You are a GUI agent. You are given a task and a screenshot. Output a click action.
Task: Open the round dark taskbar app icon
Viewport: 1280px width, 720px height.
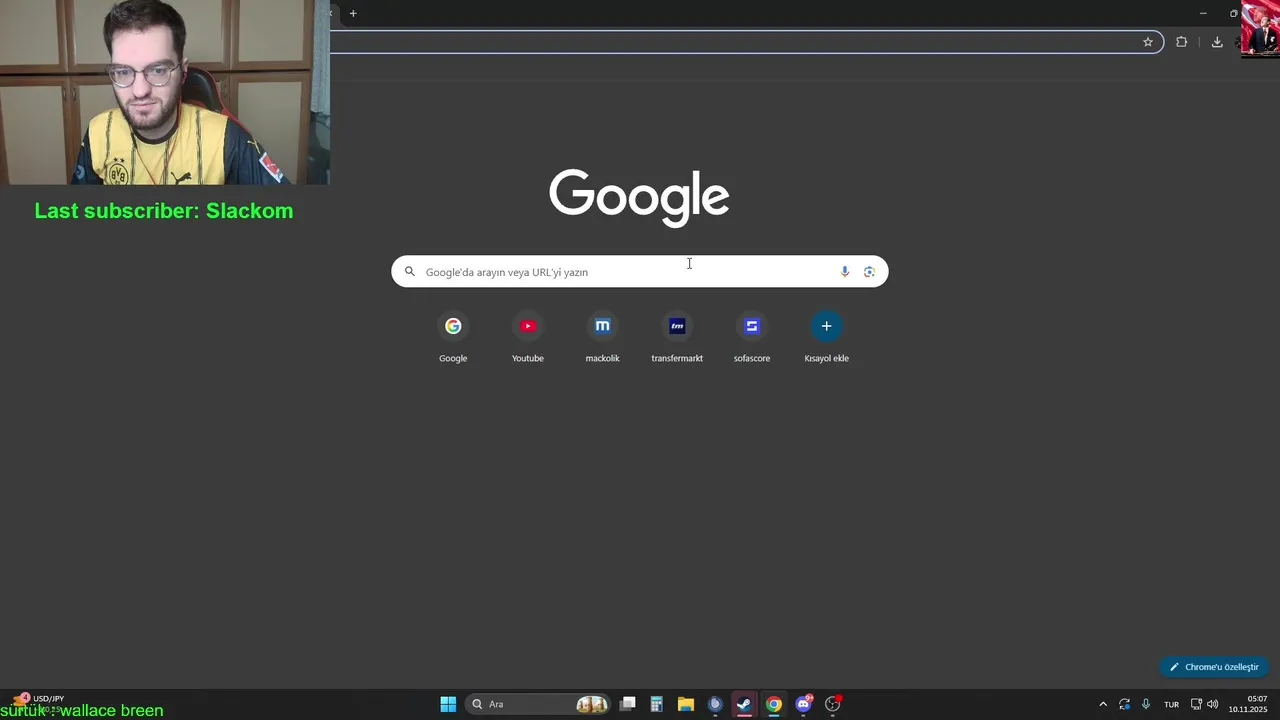click(715, 704)
